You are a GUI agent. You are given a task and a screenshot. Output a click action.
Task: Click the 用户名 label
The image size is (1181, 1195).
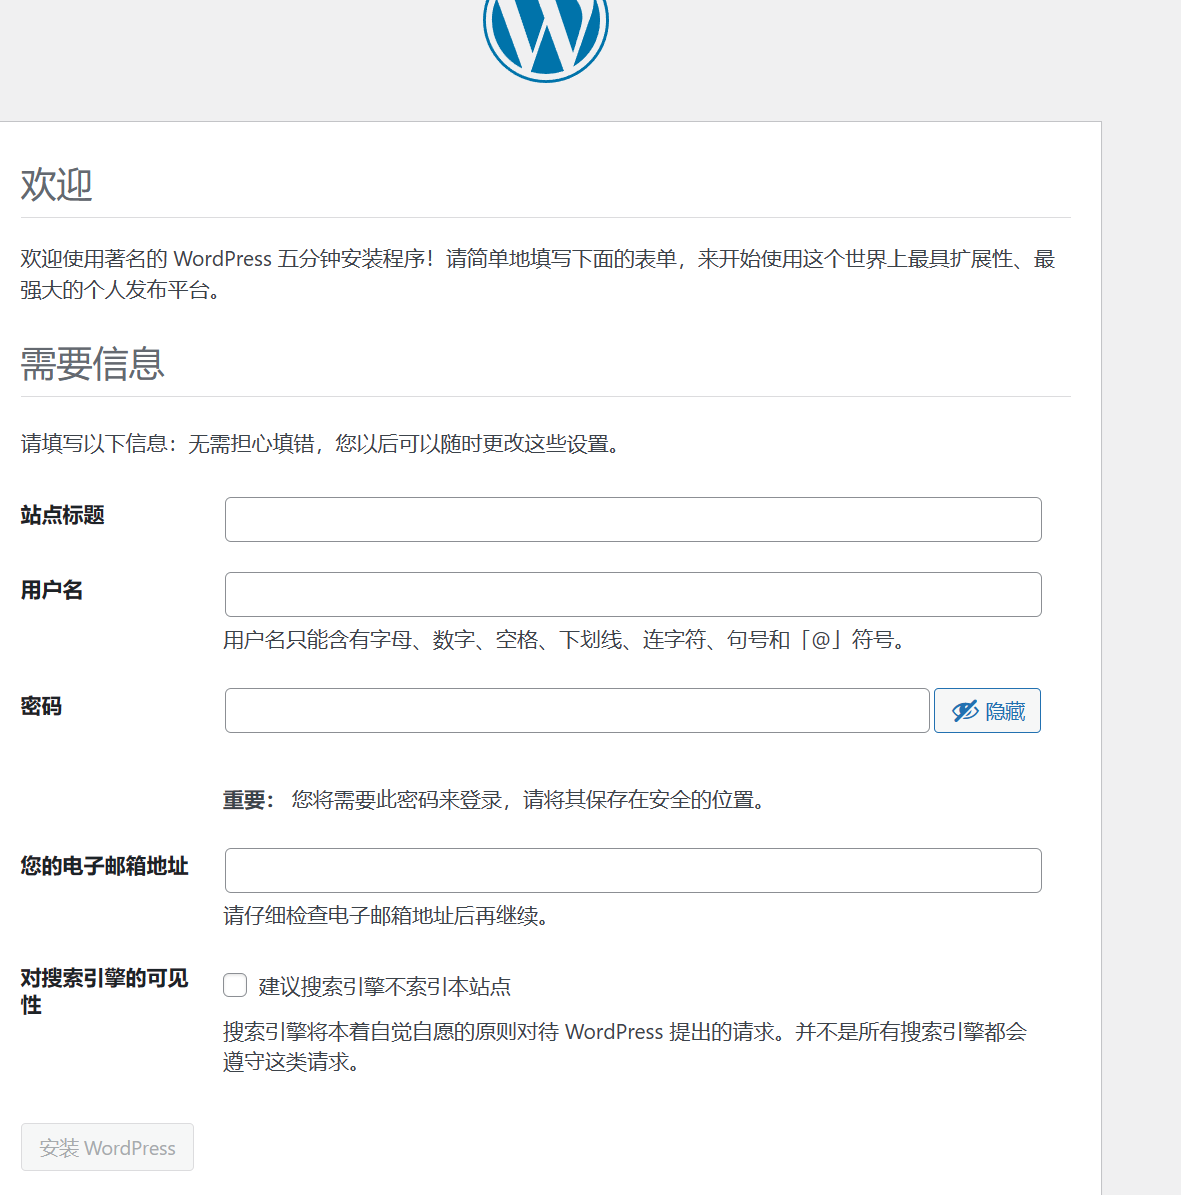[x=52, y=591]
